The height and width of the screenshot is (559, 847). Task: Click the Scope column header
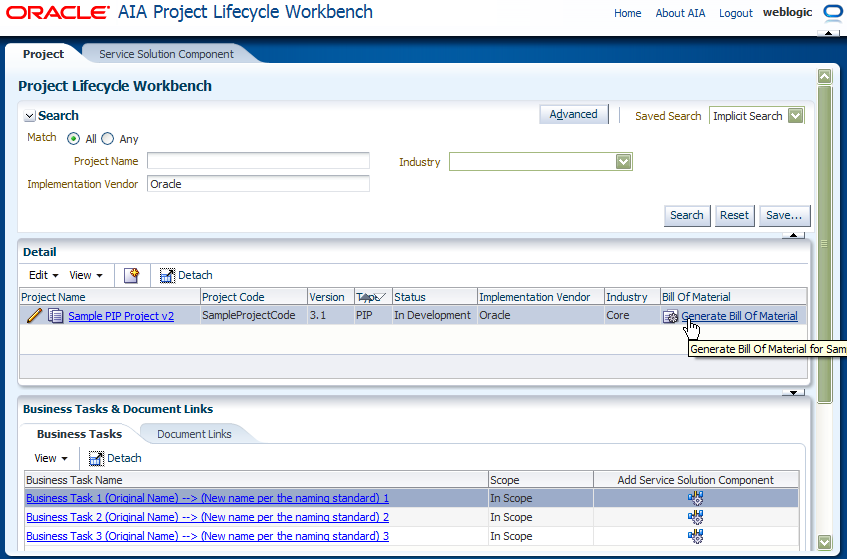pyautogui.click(x=540, y=480)
